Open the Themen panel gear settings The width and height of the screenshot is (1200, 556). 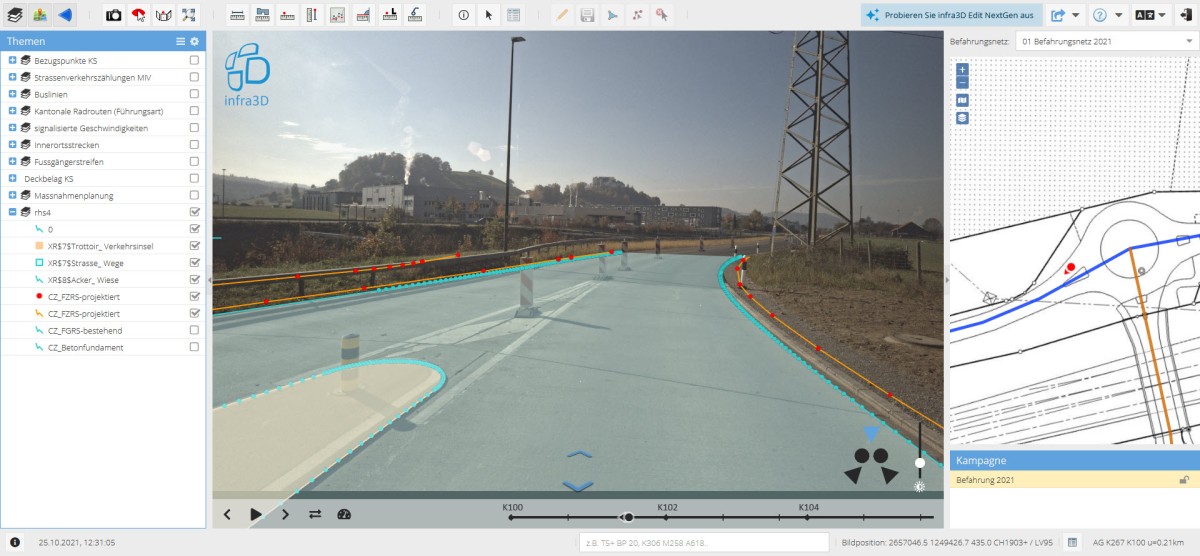[x=194, y=41]
